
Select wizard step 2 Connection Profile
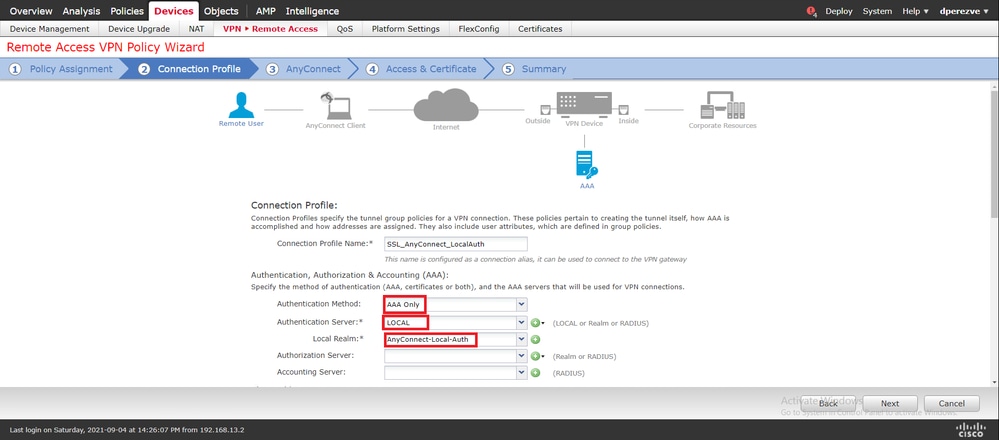click(x=190, y=69)
